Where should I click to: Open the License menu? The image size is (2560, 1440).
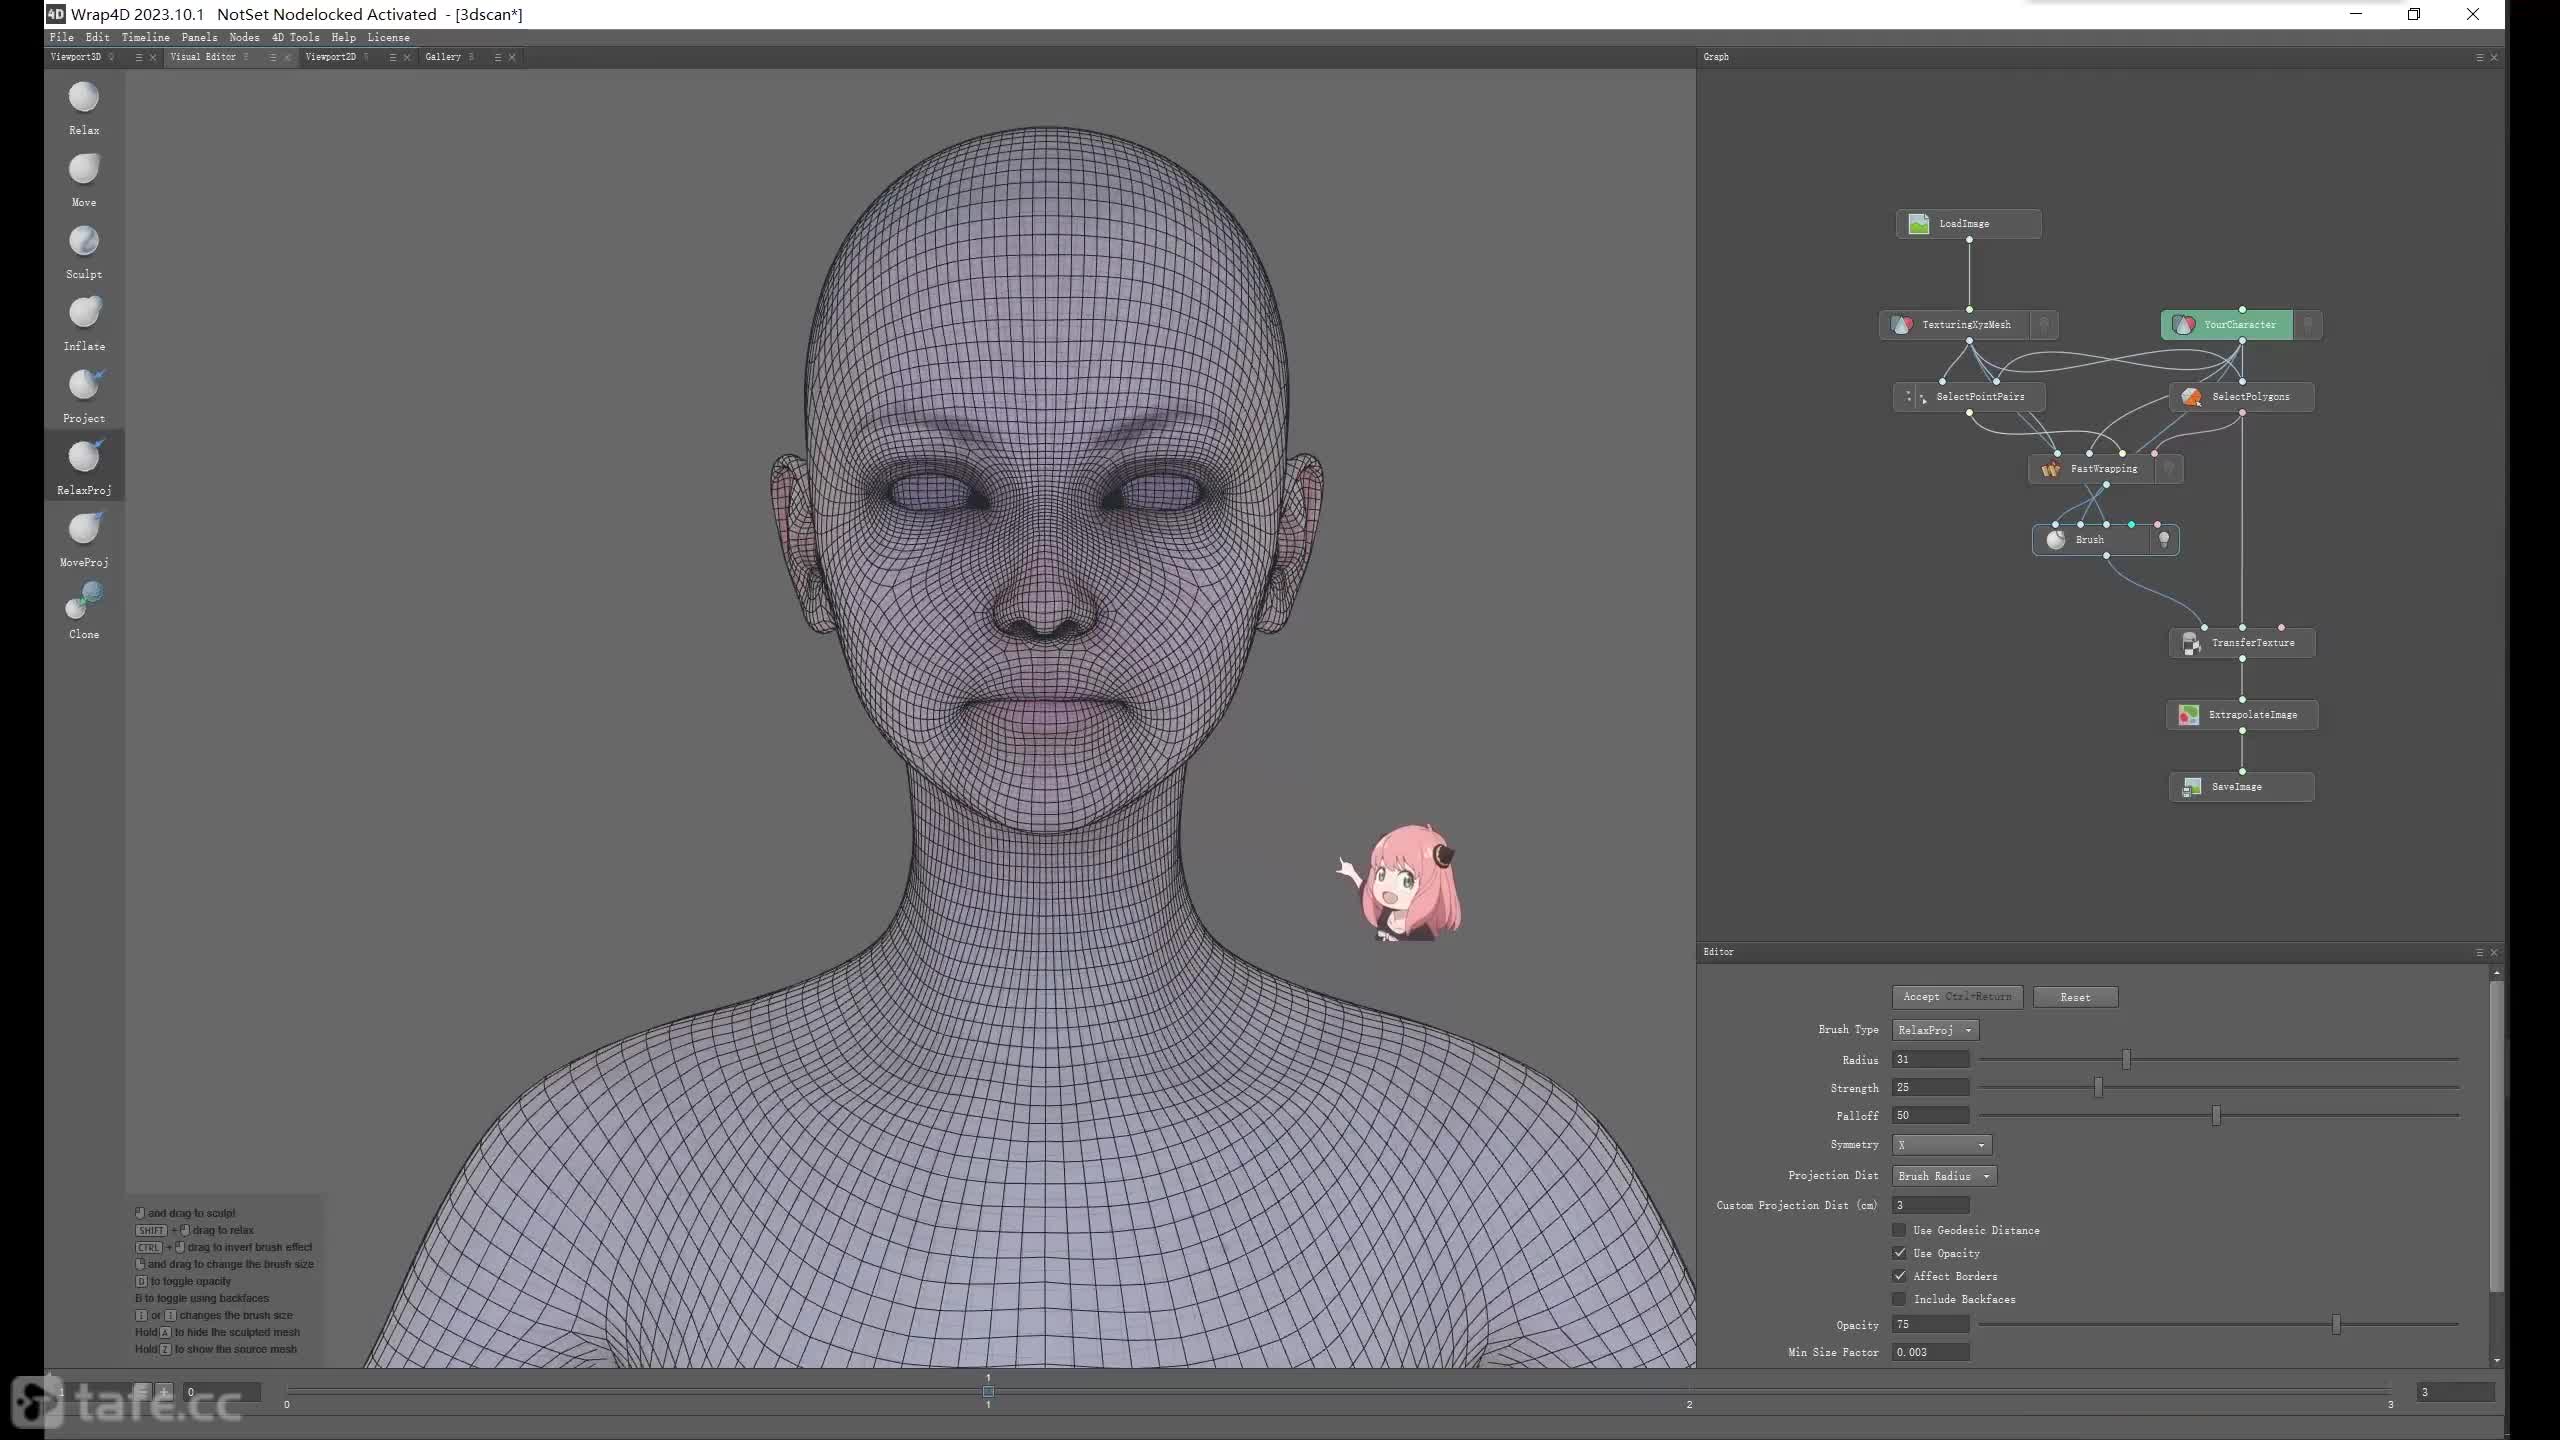[388, 37]
